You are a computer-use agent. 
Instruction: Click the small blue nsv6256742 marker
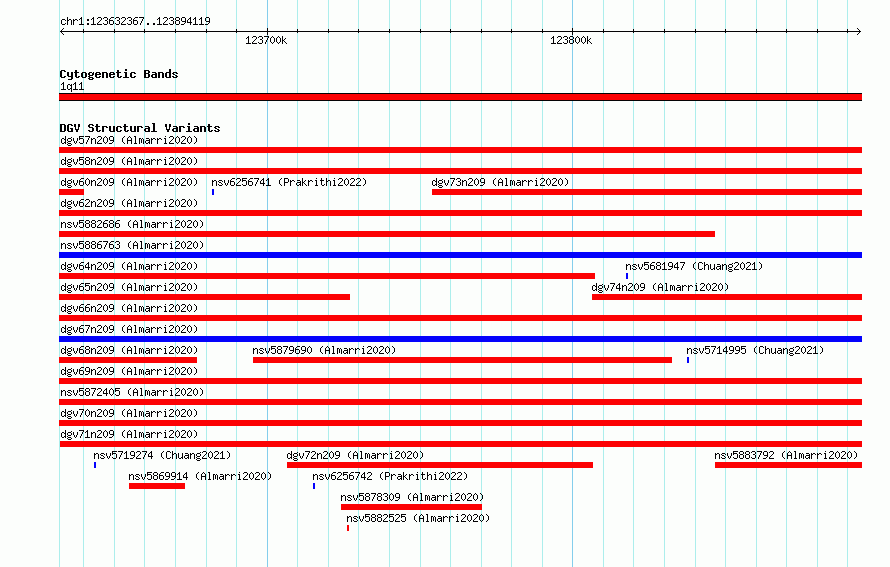click(314, 486)
